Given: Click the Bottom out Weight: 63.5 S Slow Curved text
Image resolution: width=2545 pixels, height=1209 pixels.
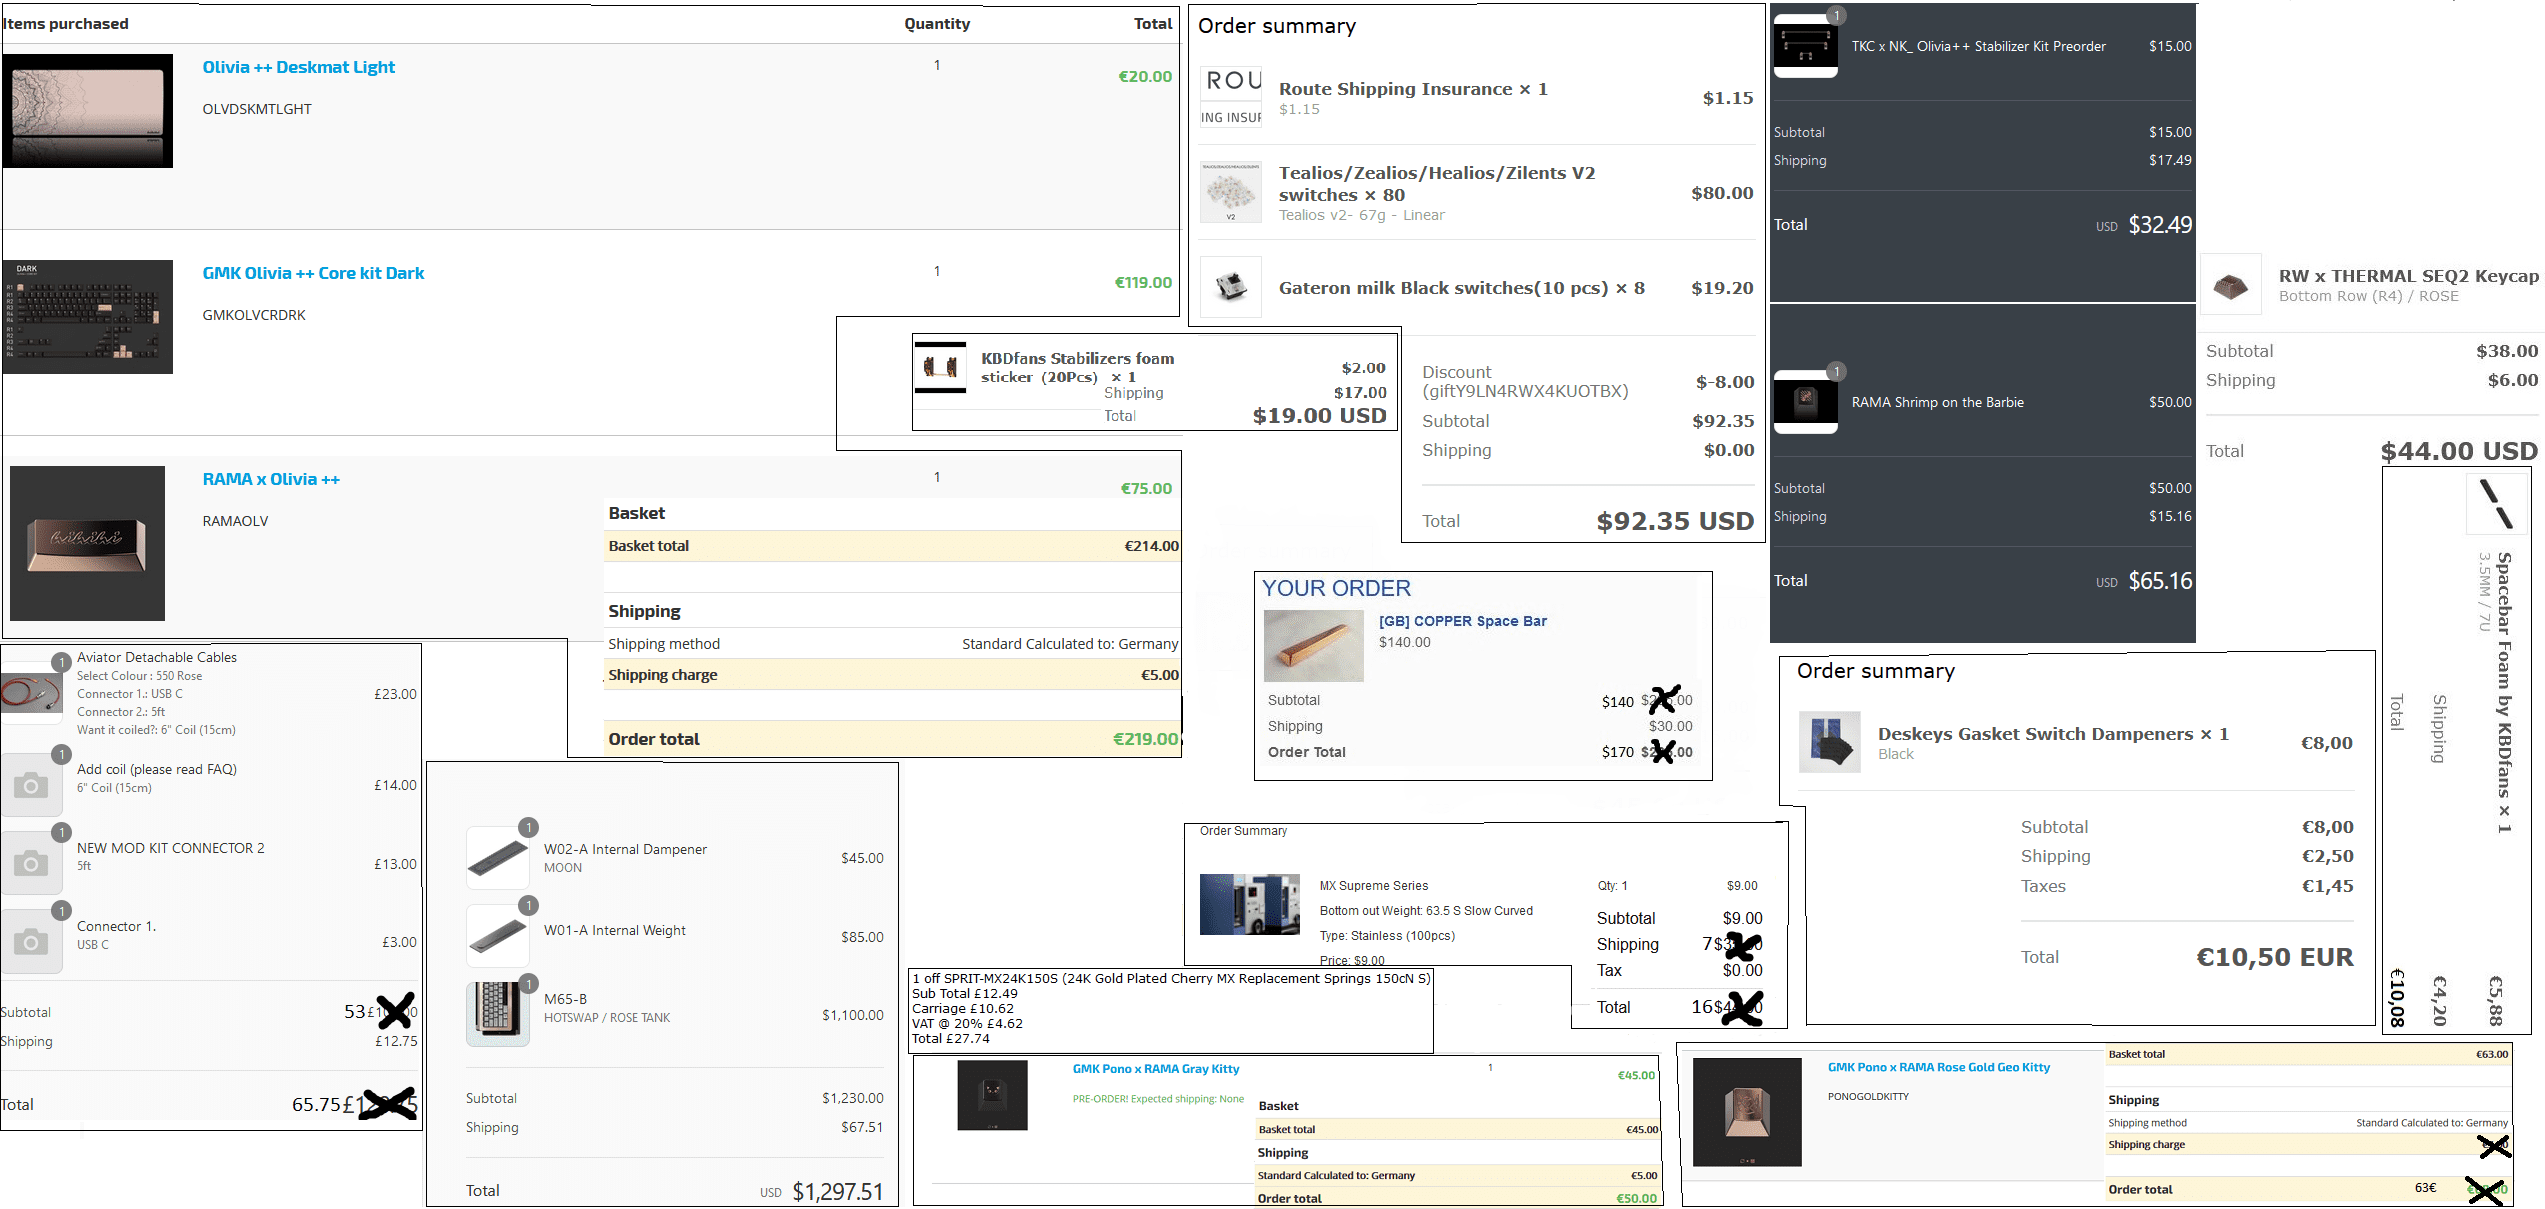Looking at the screenshot, I should (1426, 911).
